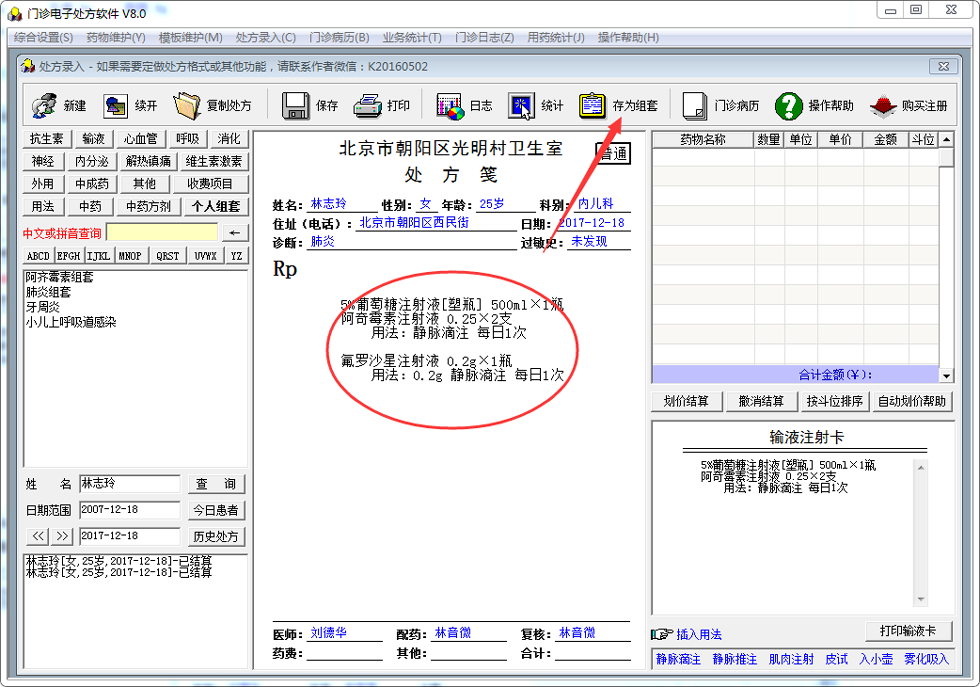980x687 pixels.
Task: Open the 药物维护(Y) menu
Action: [x=115, y=37]
